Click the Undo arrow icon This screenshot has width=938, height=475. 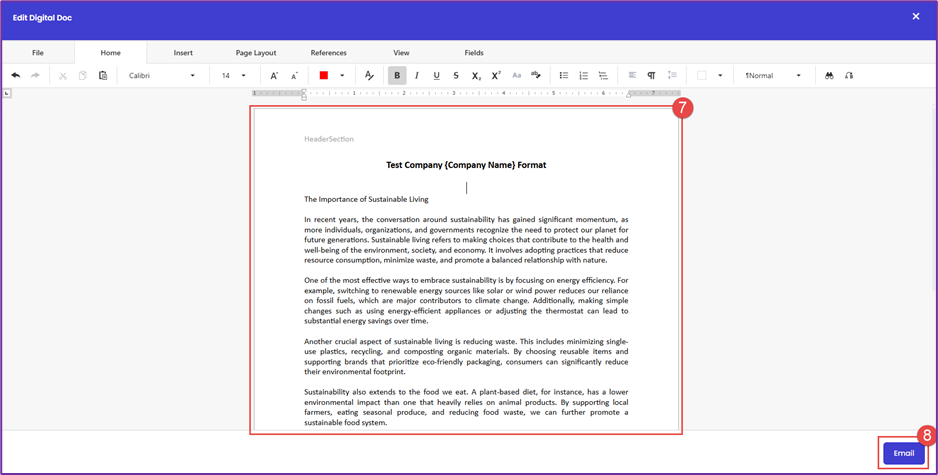pyautogui.click(x=15, y=76)
